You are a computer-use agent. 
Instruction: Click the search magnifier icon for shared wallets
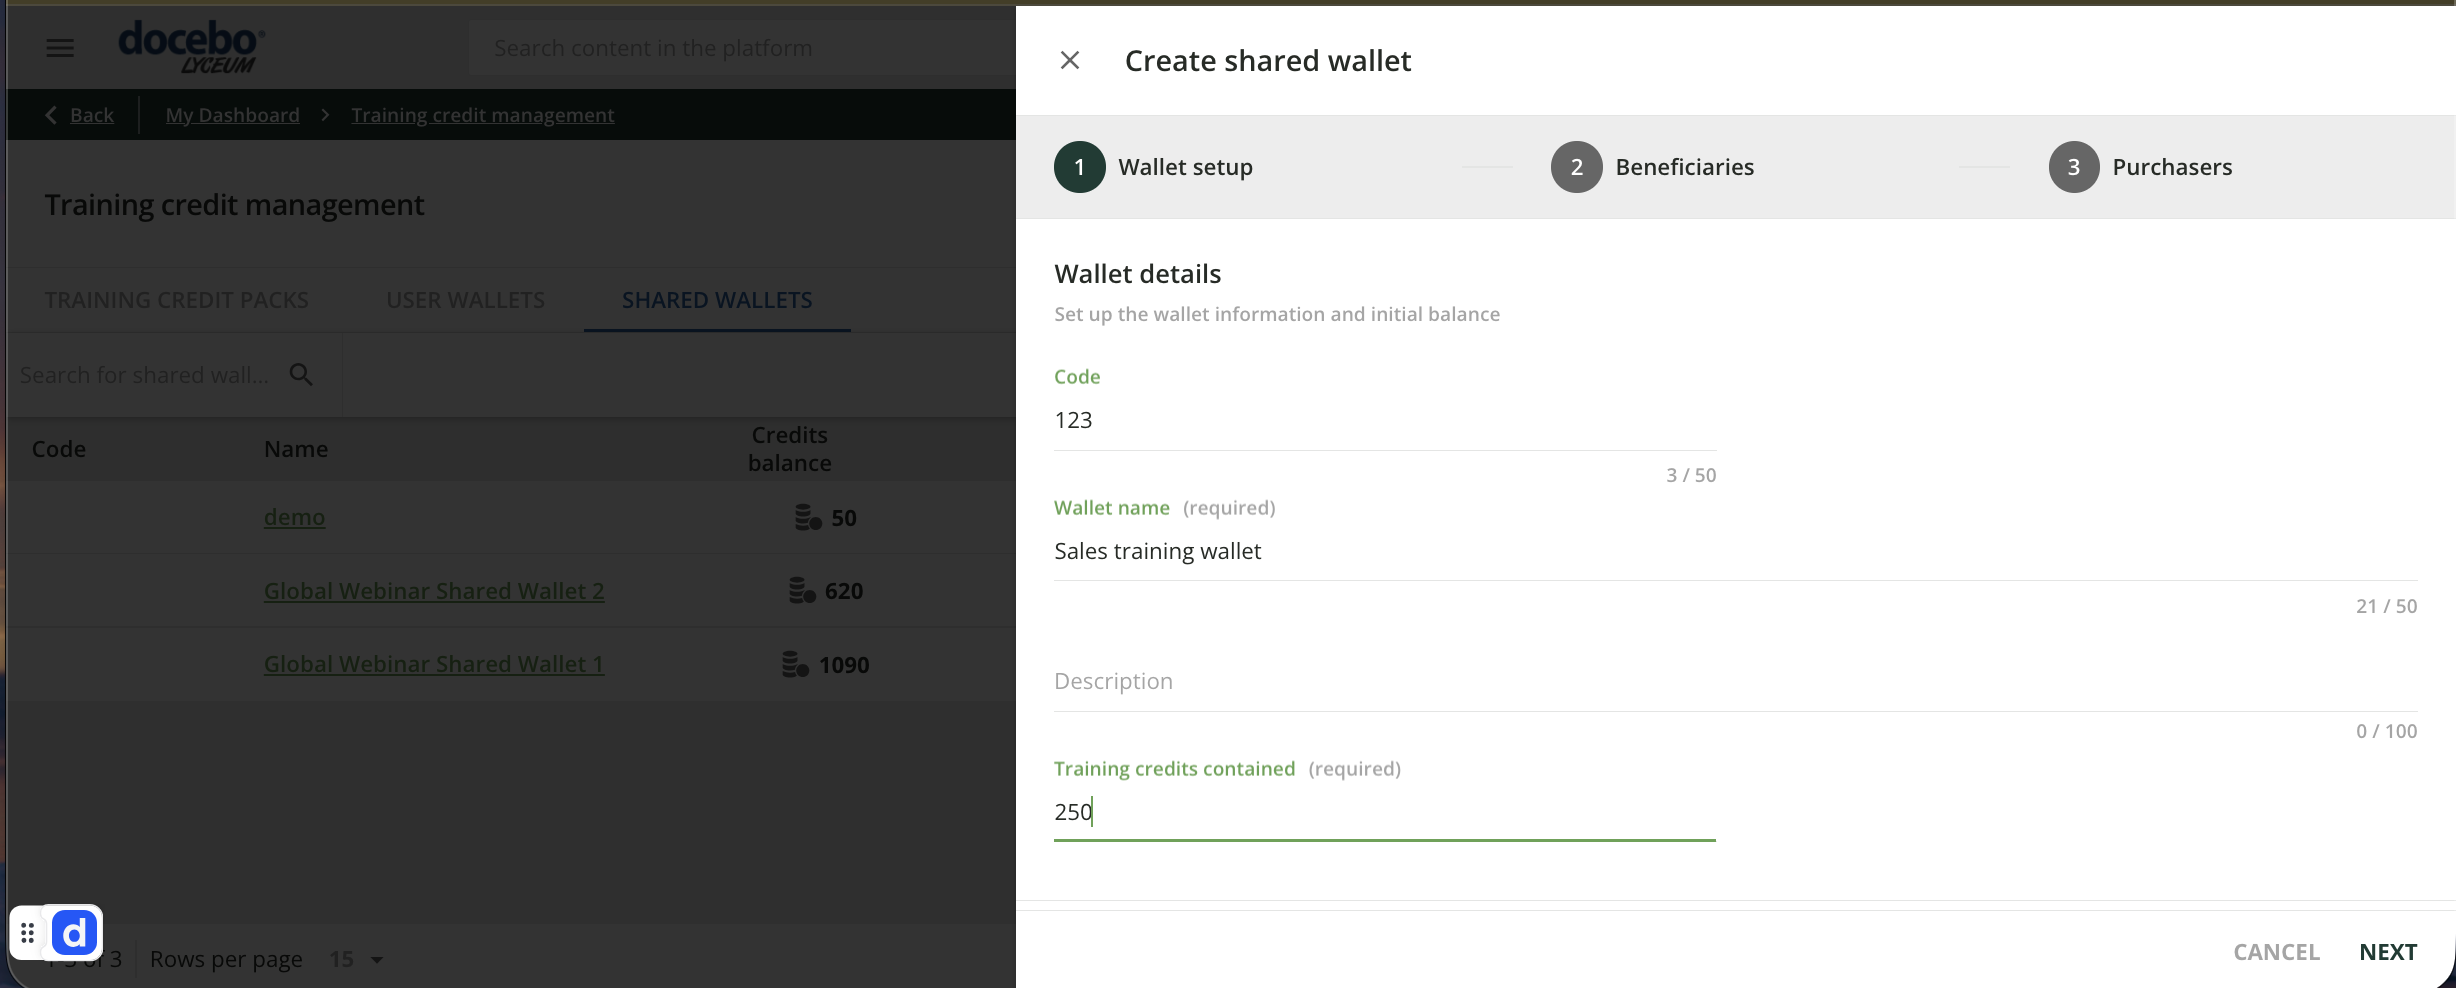tap(301, 375)
